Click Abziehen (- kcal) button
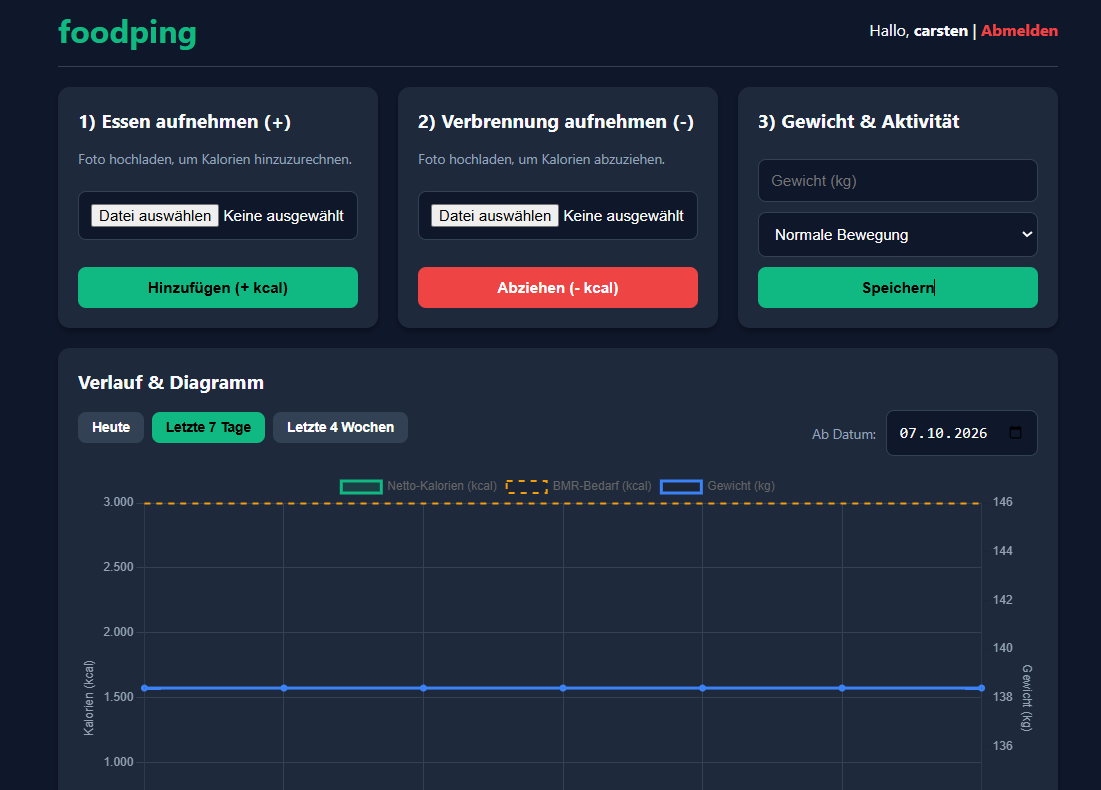The width and height of the screenshot is (1101, 790). pyautogui.click(x=558, y=287)
